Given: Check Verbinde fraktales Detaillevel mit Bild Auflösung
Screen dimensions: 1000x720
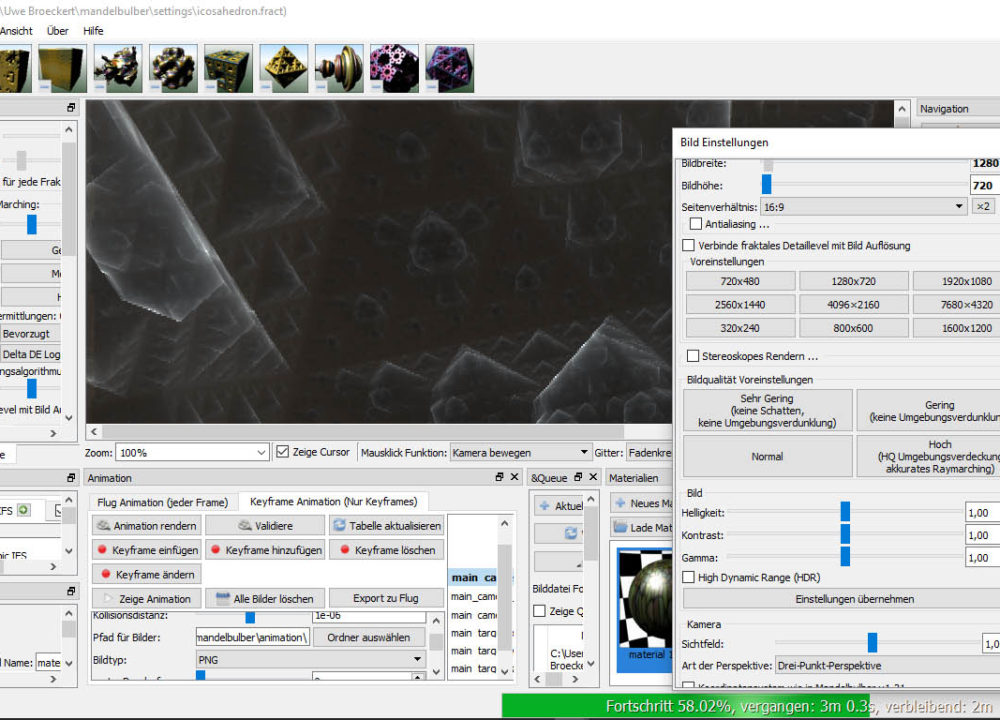Looking at the screenshot, I should tap(688, 246).
